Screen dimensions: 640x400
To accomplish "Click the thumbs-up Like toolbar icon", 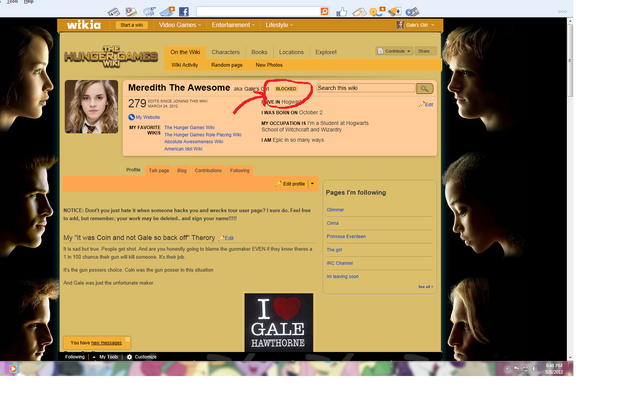I will 341,12.
